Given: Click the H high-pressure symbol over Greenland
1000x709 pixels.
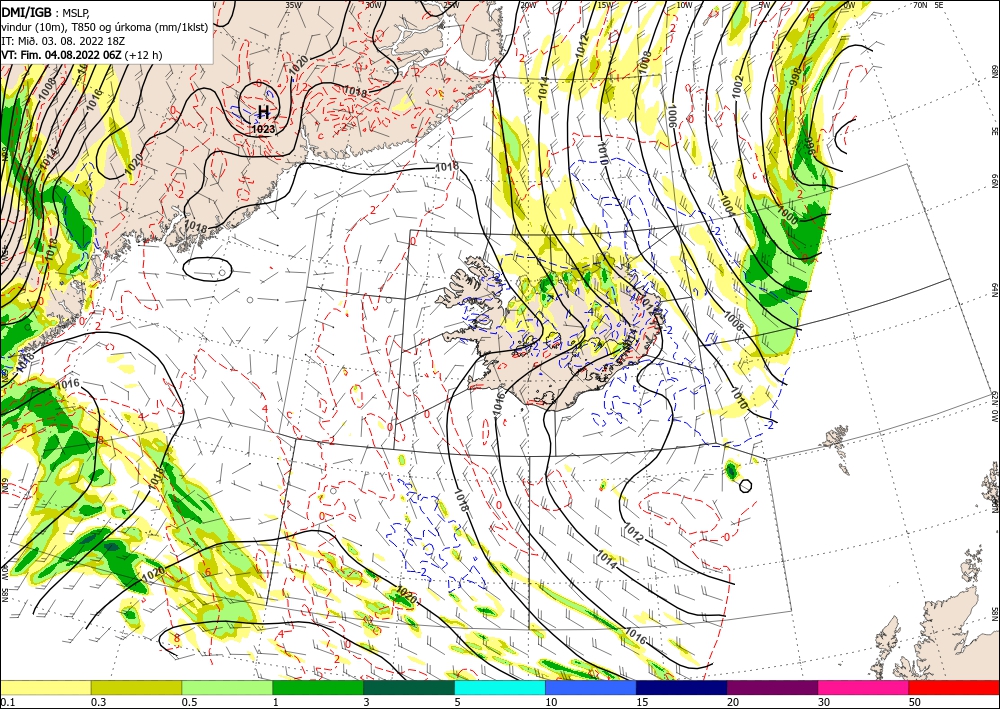Looking at the screenshot, I should (263, 113).
